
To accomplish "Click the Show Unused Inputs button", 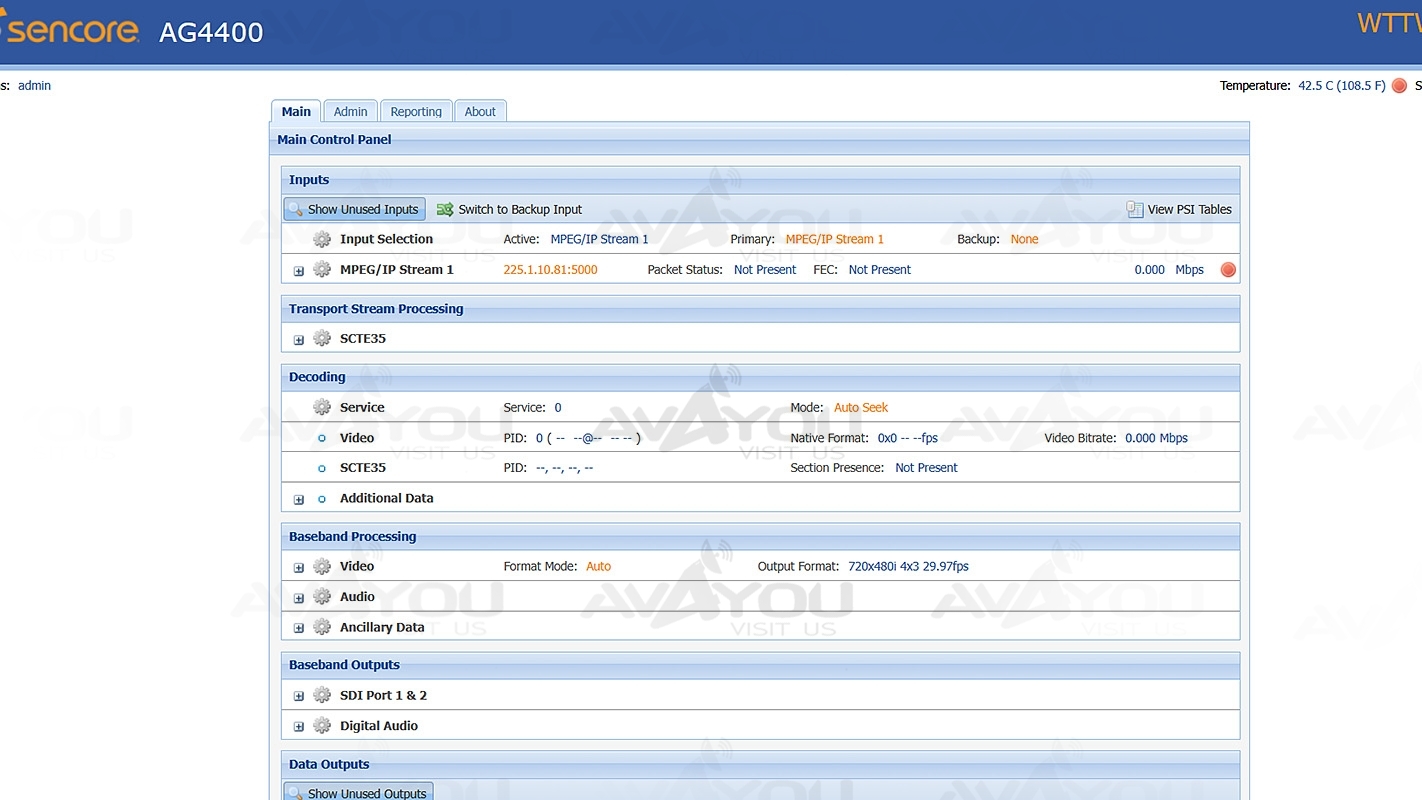I will (354, 209).
